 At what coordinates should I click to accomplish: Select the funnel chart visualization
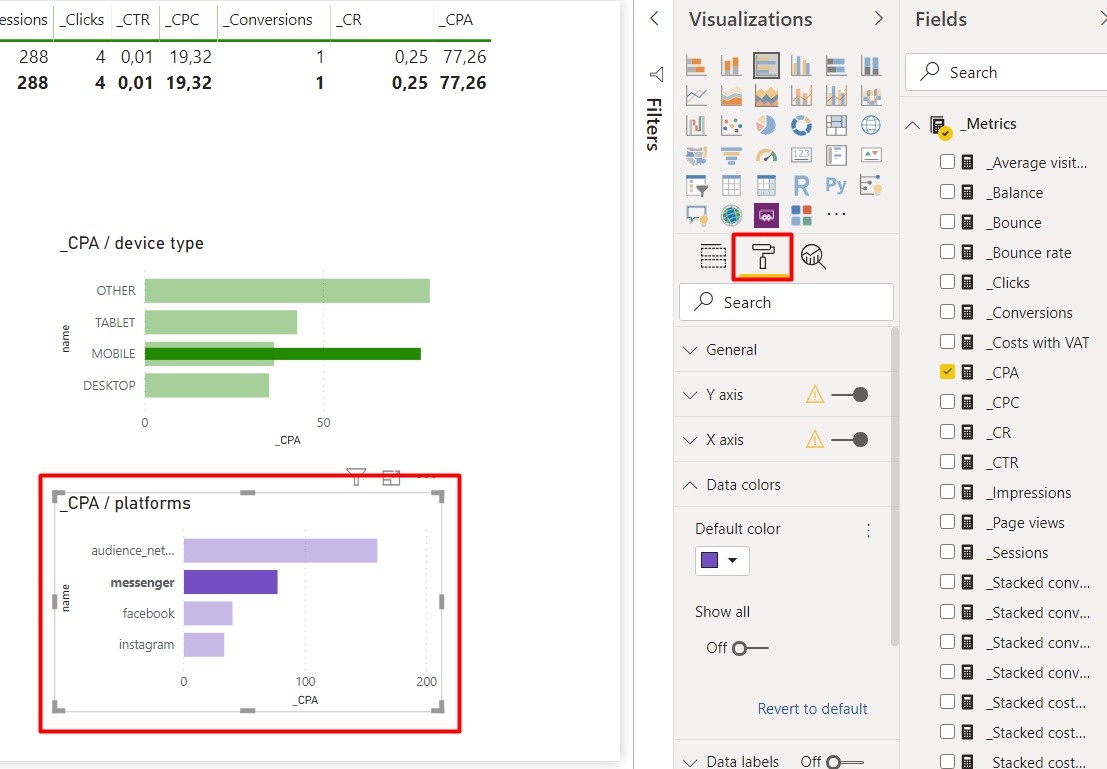point(731,155)
